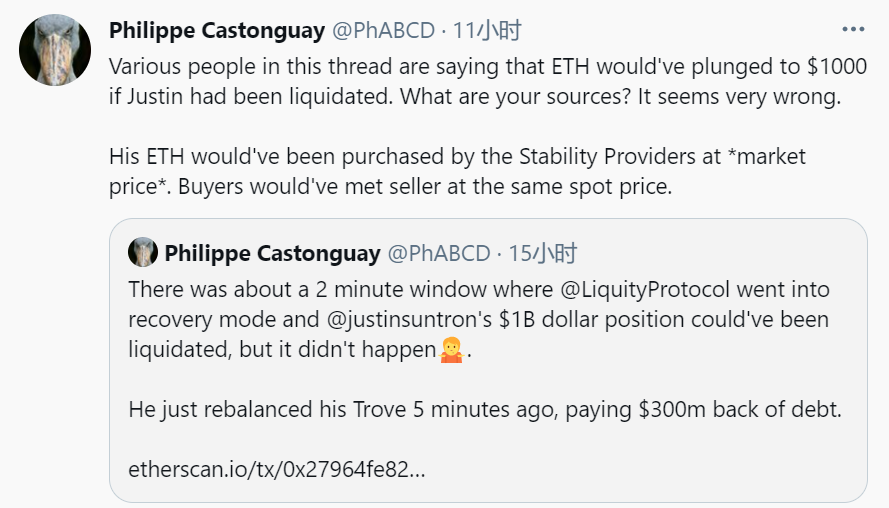Open the three-dot more options menu
889x508 pixels.
coord(852,29)
